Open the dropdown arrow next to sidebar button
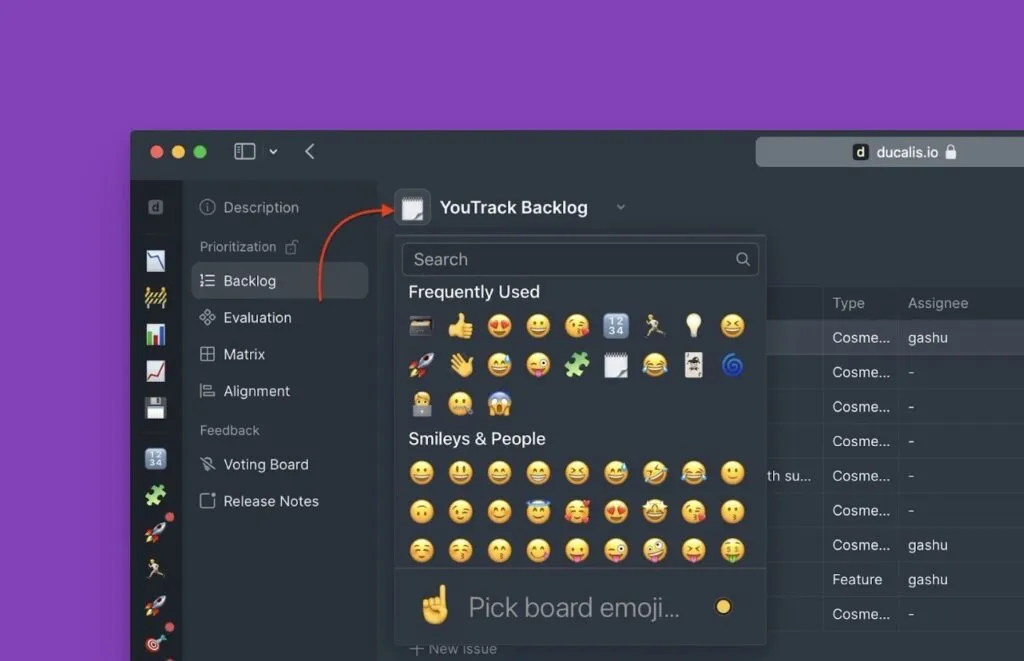Image resolution: width=1024 pixels, height=661 pixels. pyautogui.click(x=273, y=152)
